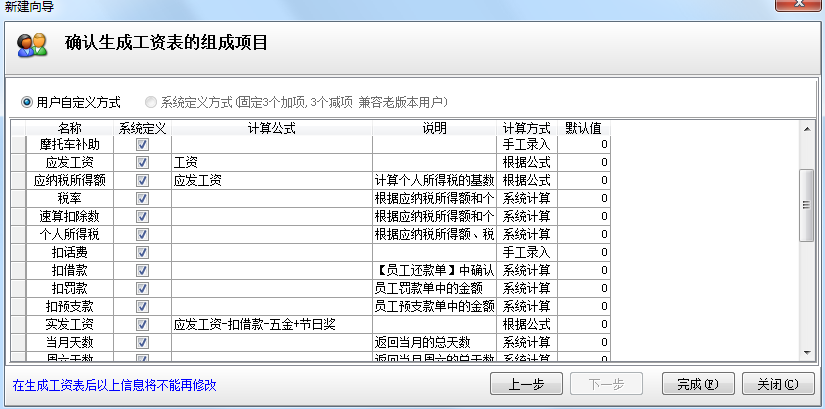Click the 名称 column header
Screen dimensions: 825x409
[69, 128]
